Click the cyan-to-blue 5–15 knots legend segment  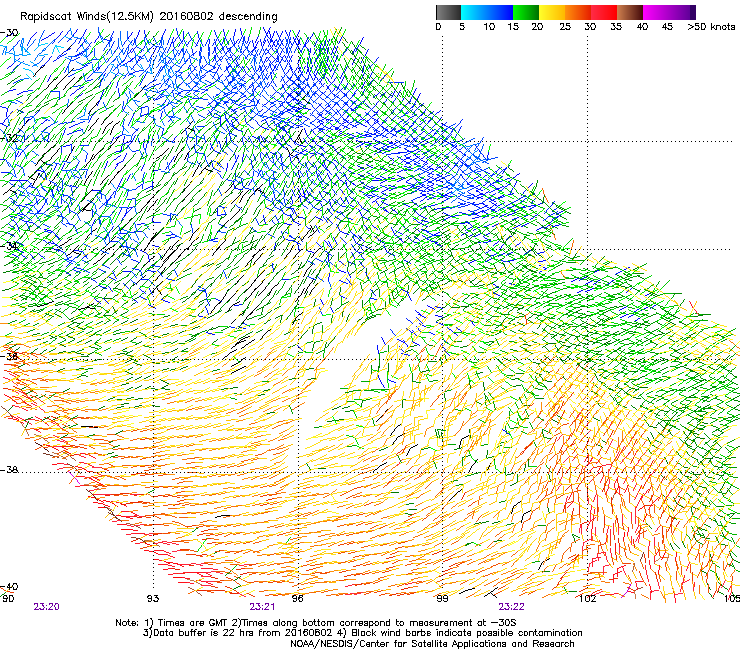[487, 12]
